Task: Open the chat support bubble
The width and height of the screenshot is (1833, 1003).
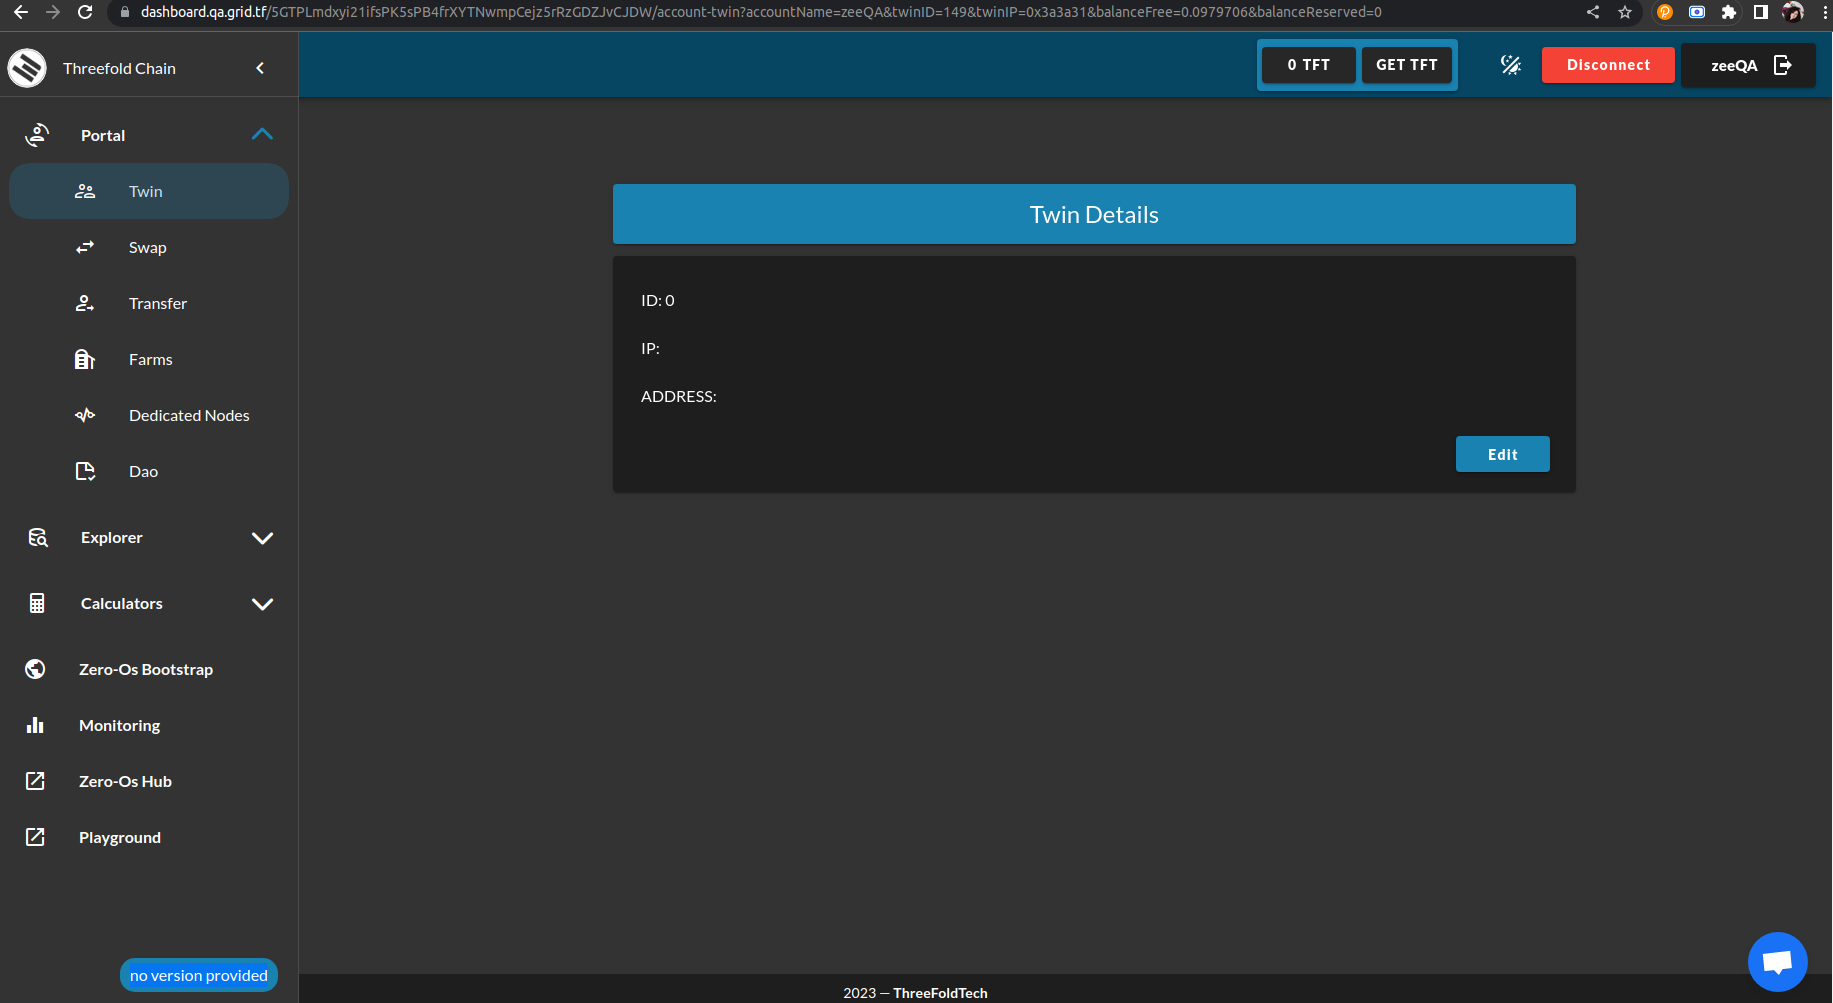Action: click(x=1778, y=961)
